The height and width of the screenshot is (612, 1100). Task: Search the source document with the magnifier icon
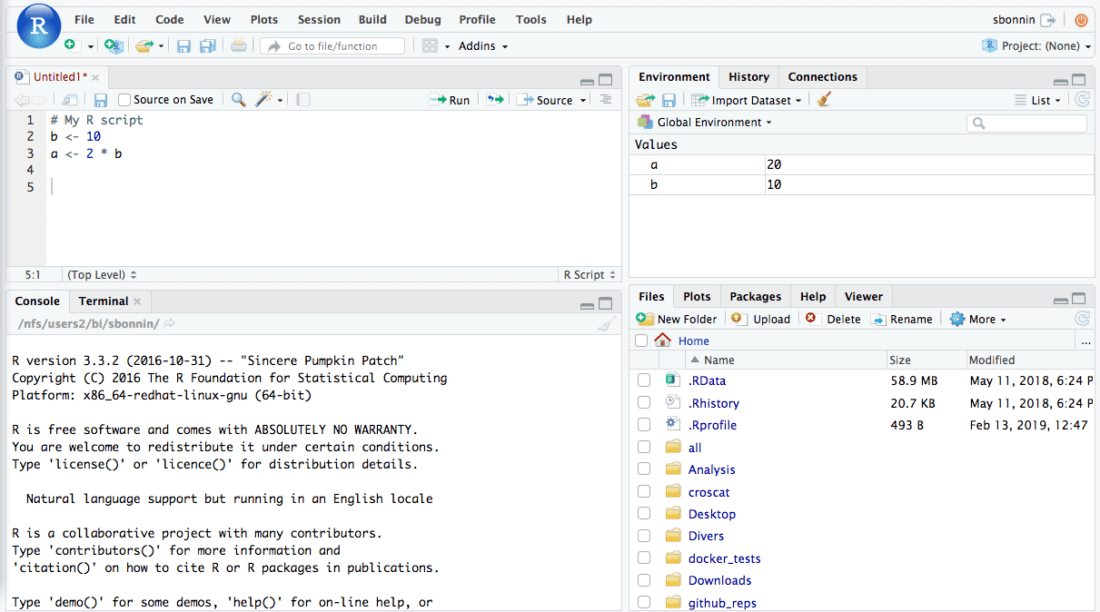[x=239, y=100]
